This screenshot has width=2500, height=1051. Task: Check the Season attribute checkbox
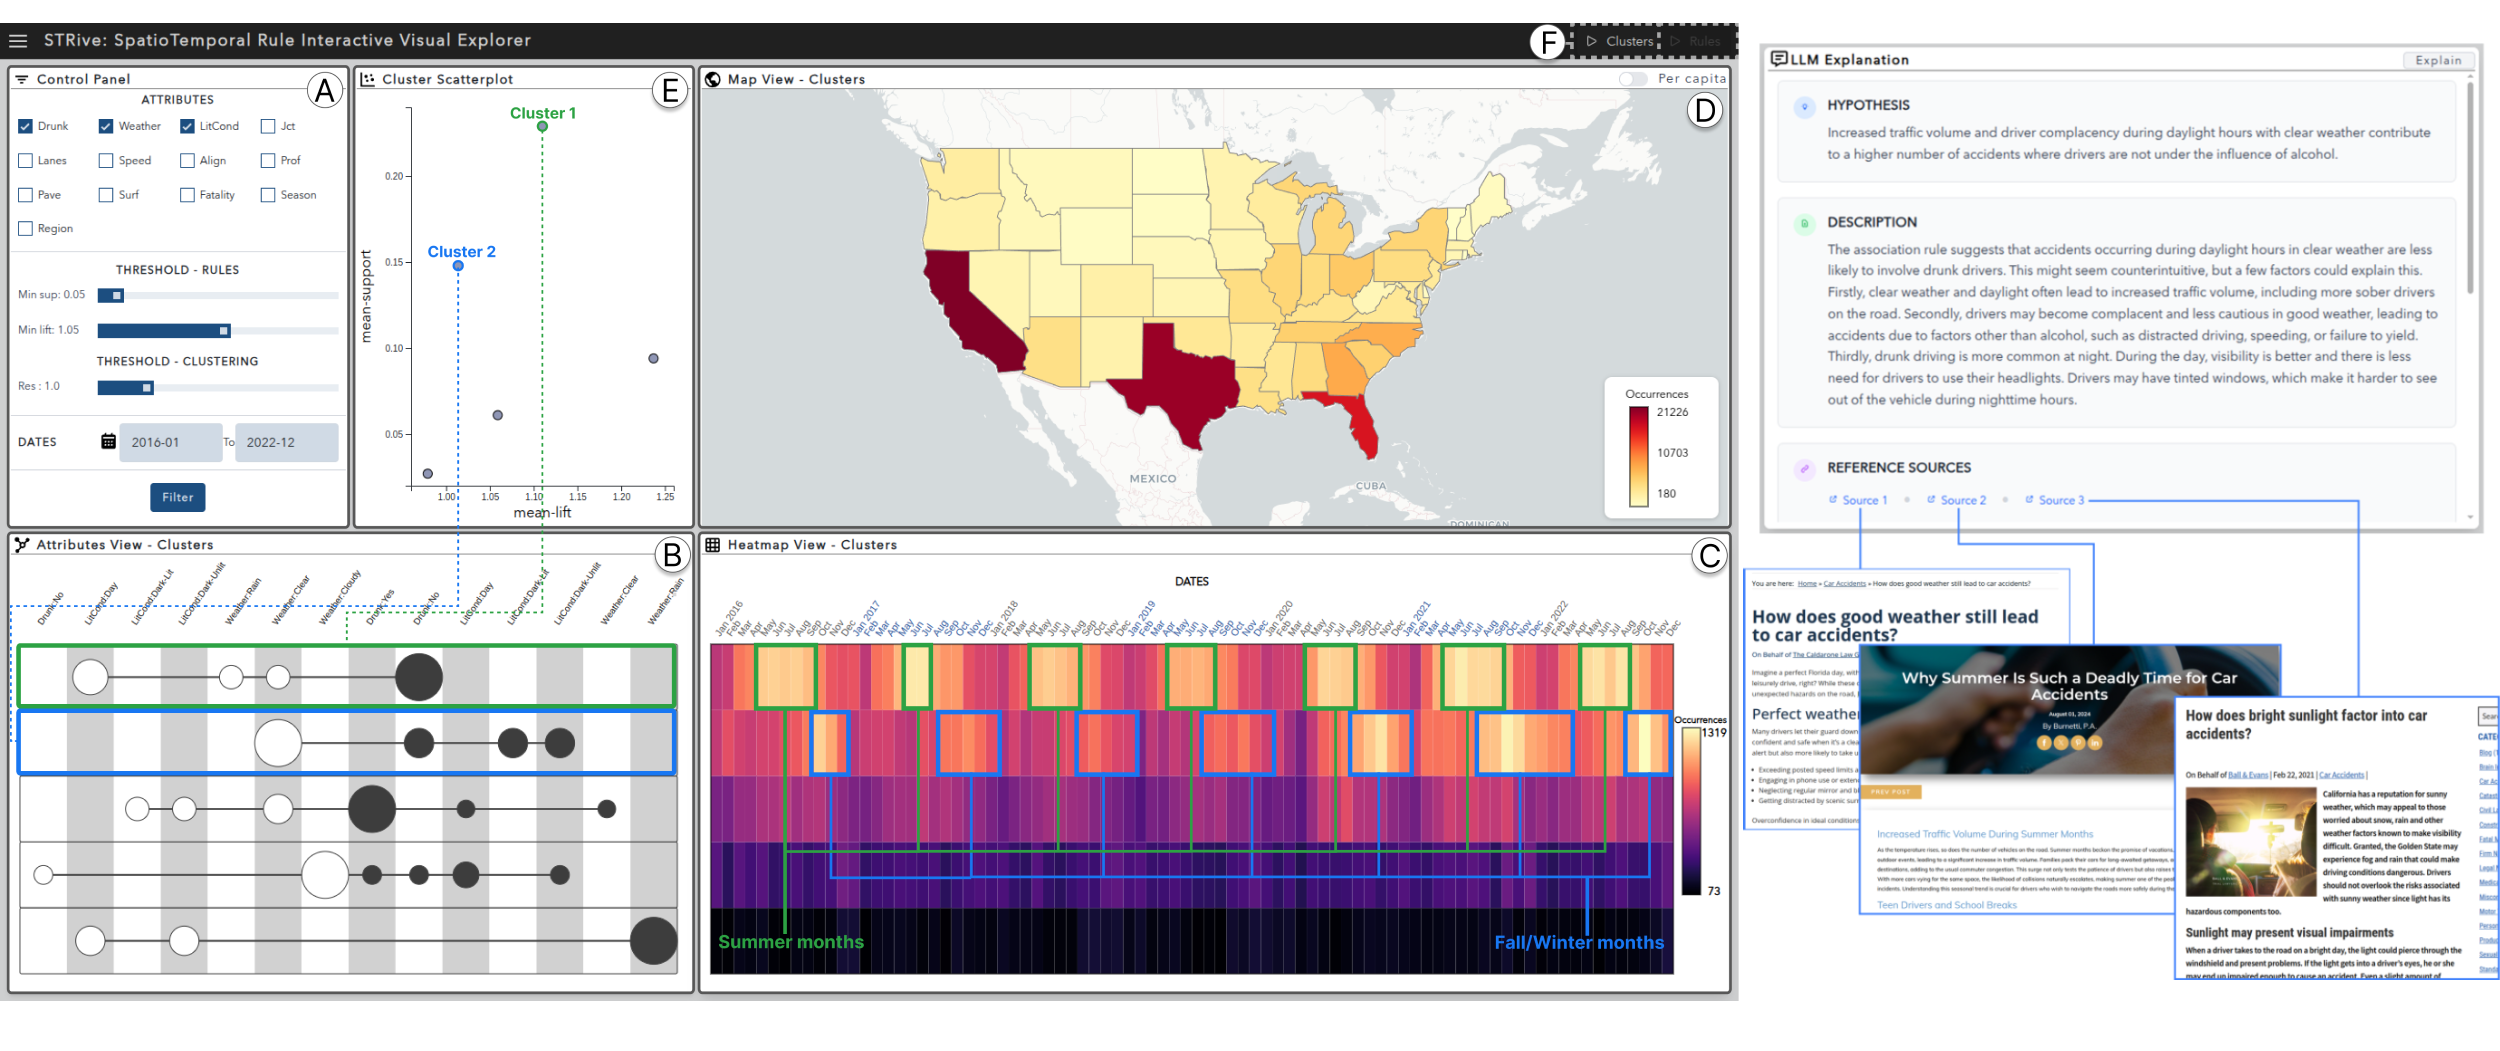[x=268, y=195]
